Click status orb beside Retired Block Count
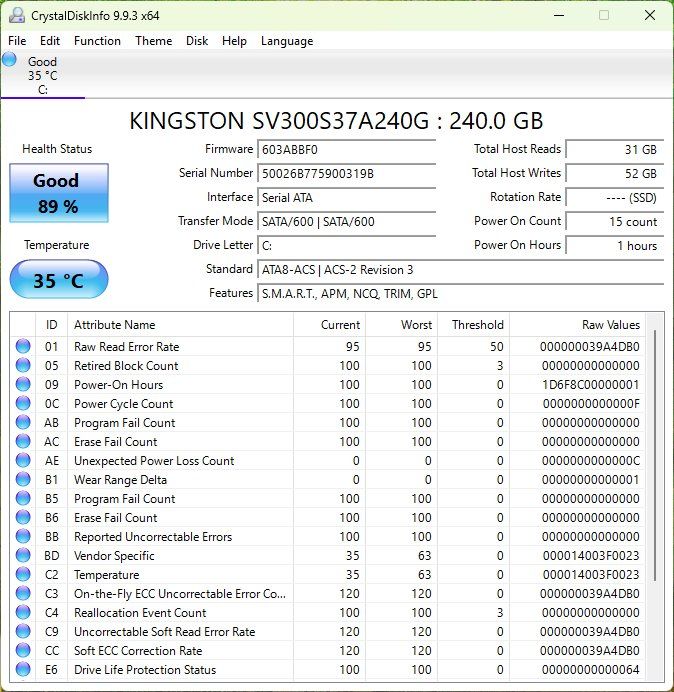Viewport: 674px width, 692px height. pos(23,365)
